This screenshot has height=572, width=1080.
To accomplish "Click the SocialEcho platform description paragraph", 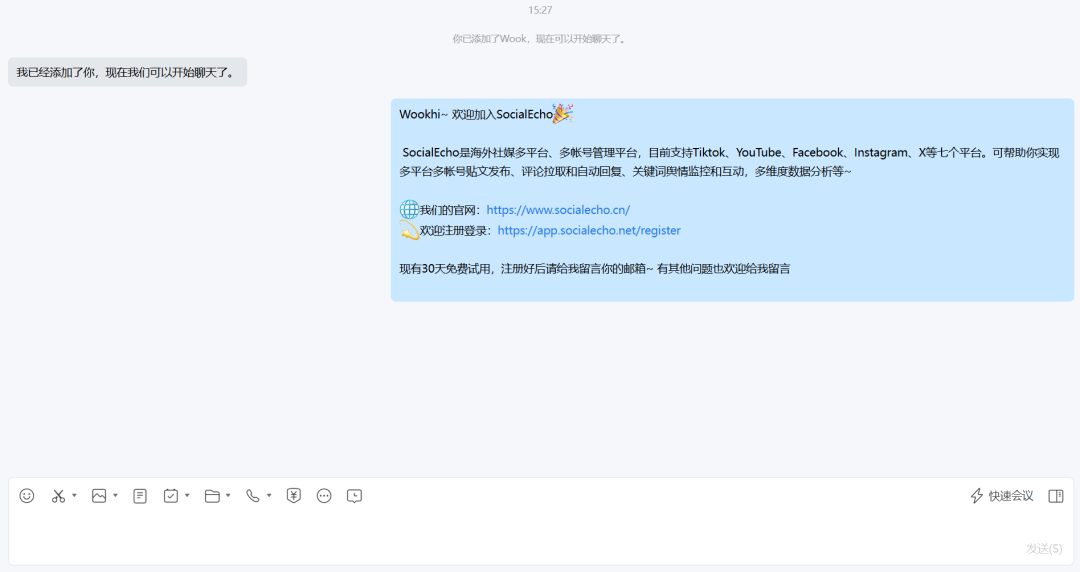I will pos(729,162).
